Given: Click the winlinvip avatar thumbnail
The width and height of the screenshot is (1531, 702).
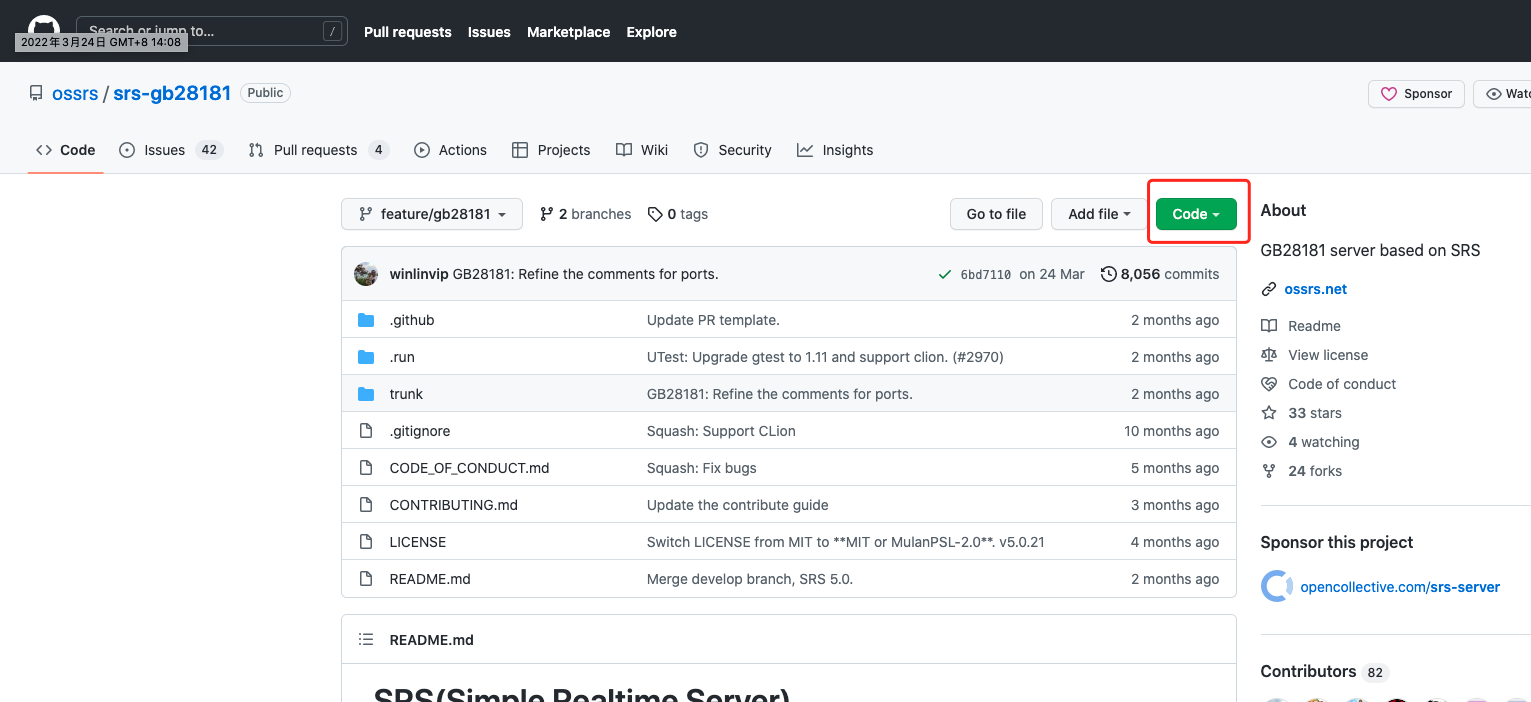Looking at the screenshot, I should pos(366,274).
